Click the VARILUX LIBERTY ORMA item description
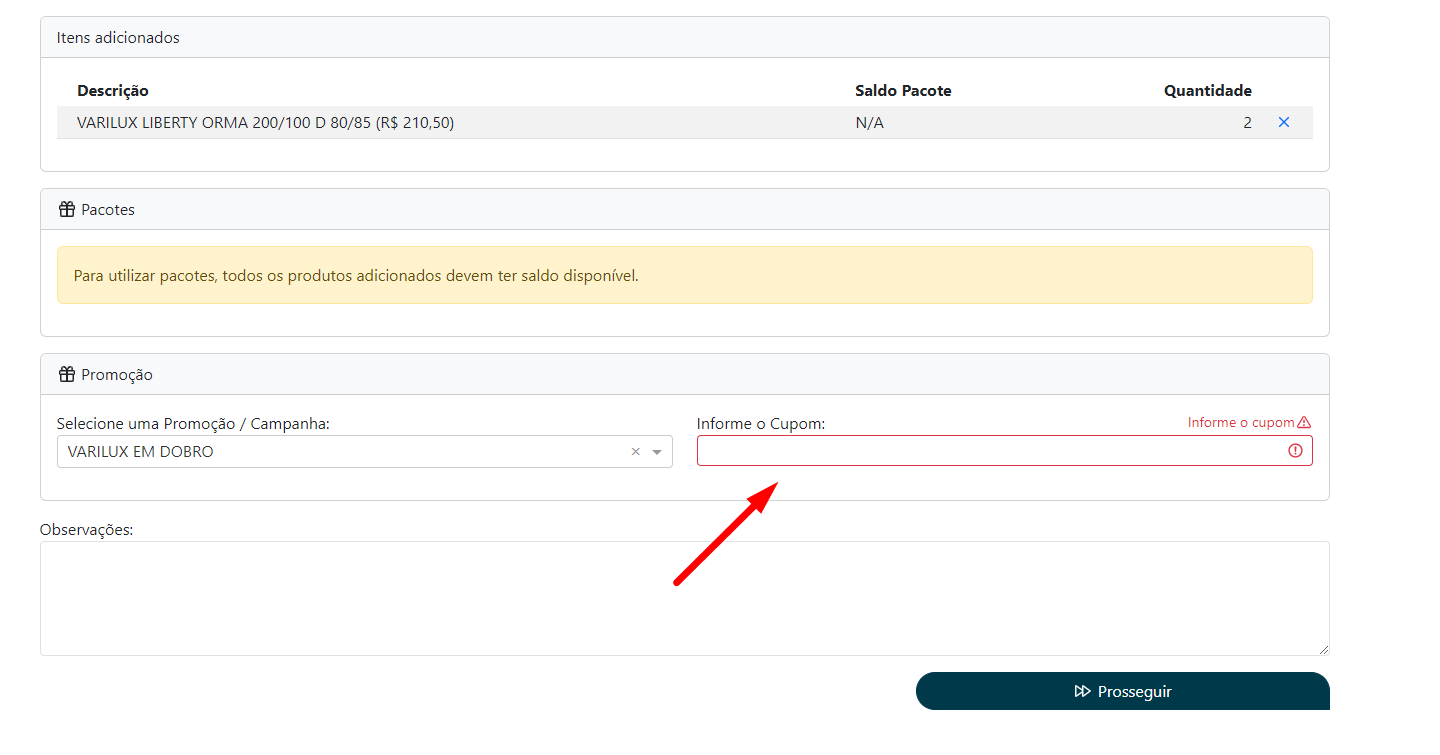This screenshot has height=755, width=1440. [265, 123]
